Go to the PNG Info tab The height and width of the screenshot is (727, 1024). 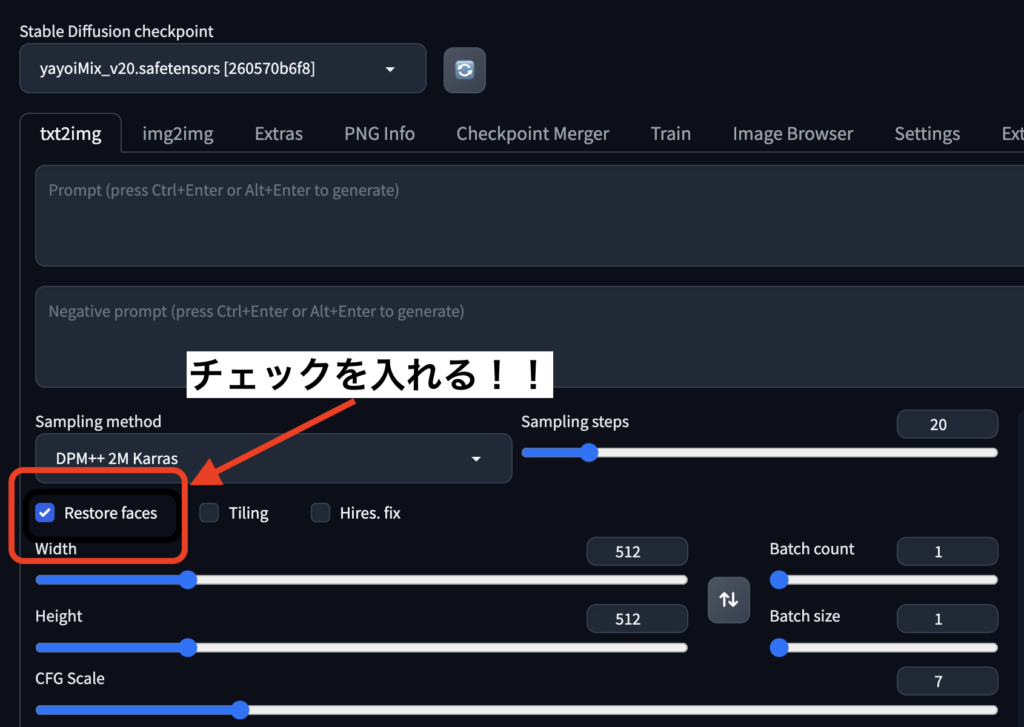pyautogui.click(x=379, y=134)
